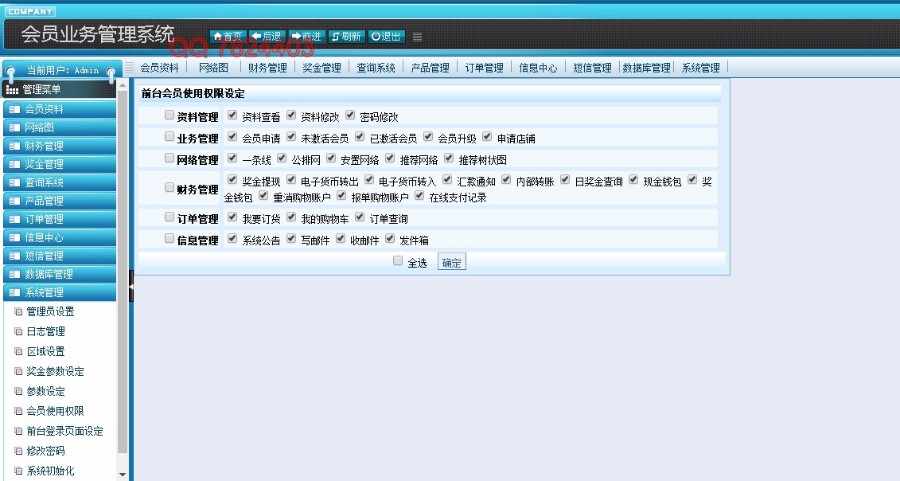Tick the 资料管理 group checkbox

(x=169, y=115)
